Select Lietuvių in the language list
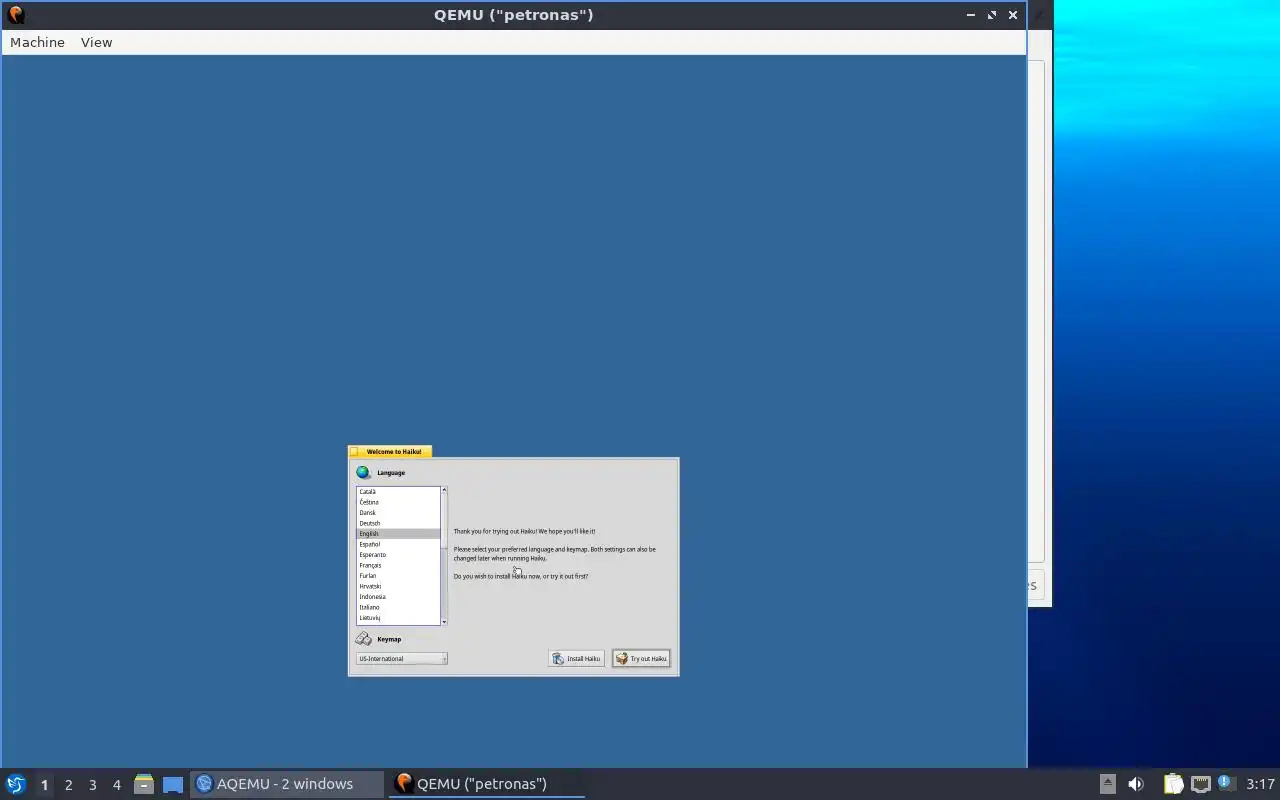The image size is (1280, 800). [x=398, y=617]
